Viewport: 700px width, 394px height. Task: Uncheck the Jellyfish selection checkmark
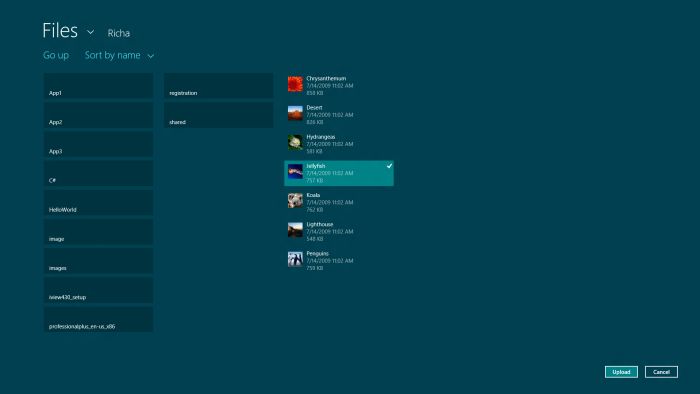pyautogui.click(x=389, y=166)
